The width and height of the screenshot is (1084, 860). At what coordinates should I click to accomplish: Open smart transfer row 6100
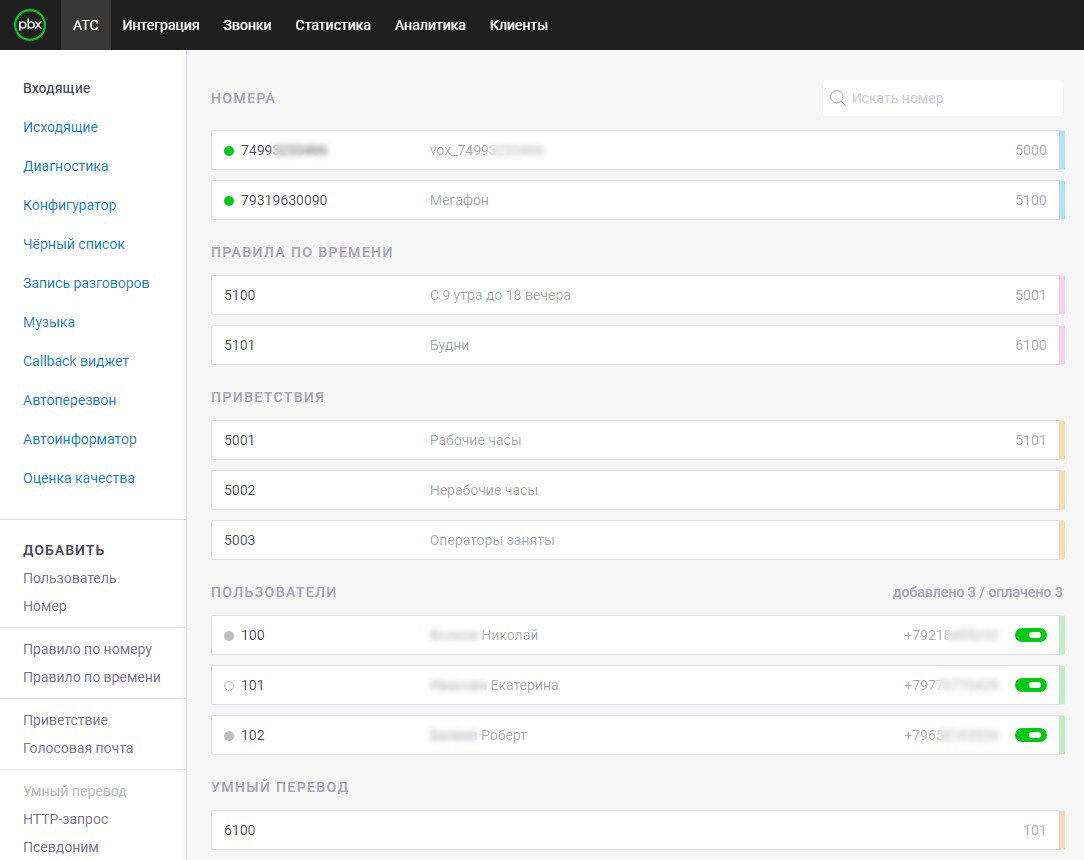coord(637,830)
